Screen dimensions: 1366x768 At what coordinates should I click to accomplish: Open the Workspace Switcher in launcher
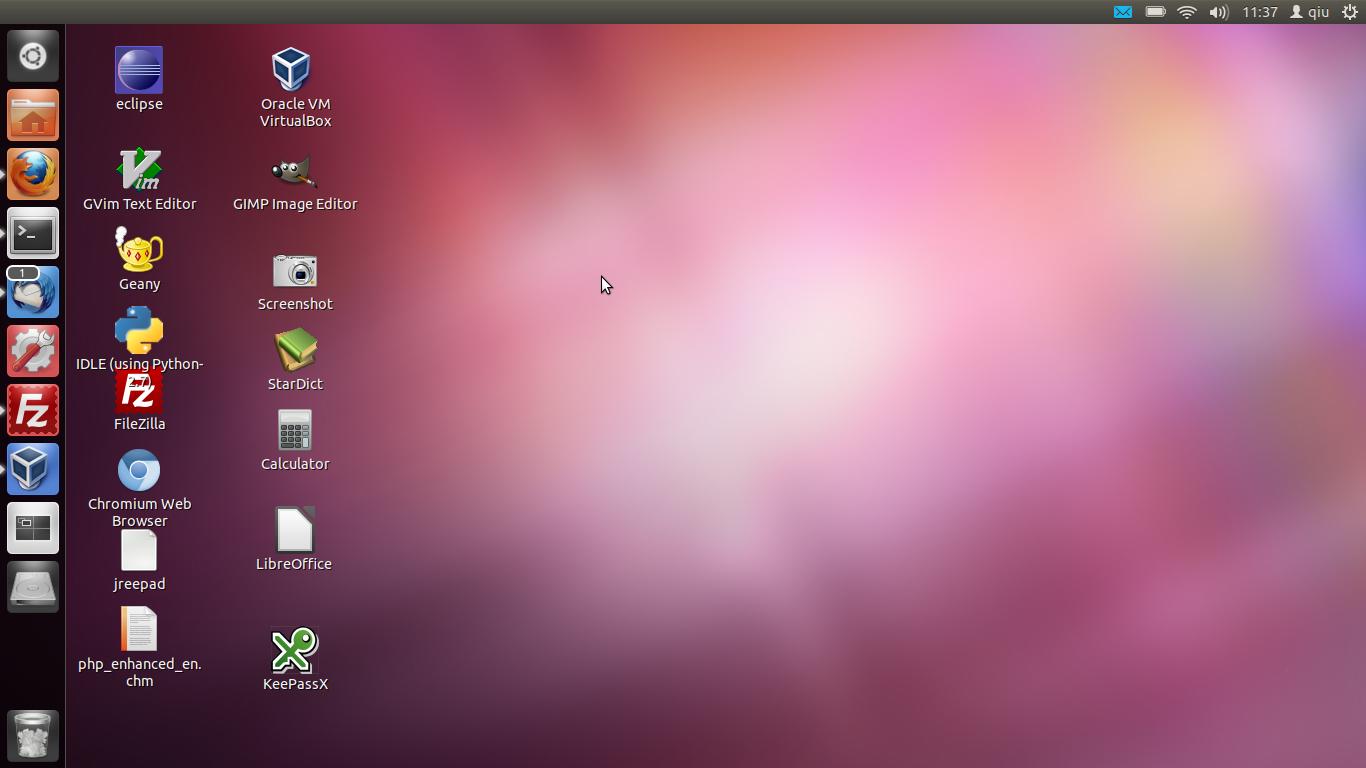point(33,528)
